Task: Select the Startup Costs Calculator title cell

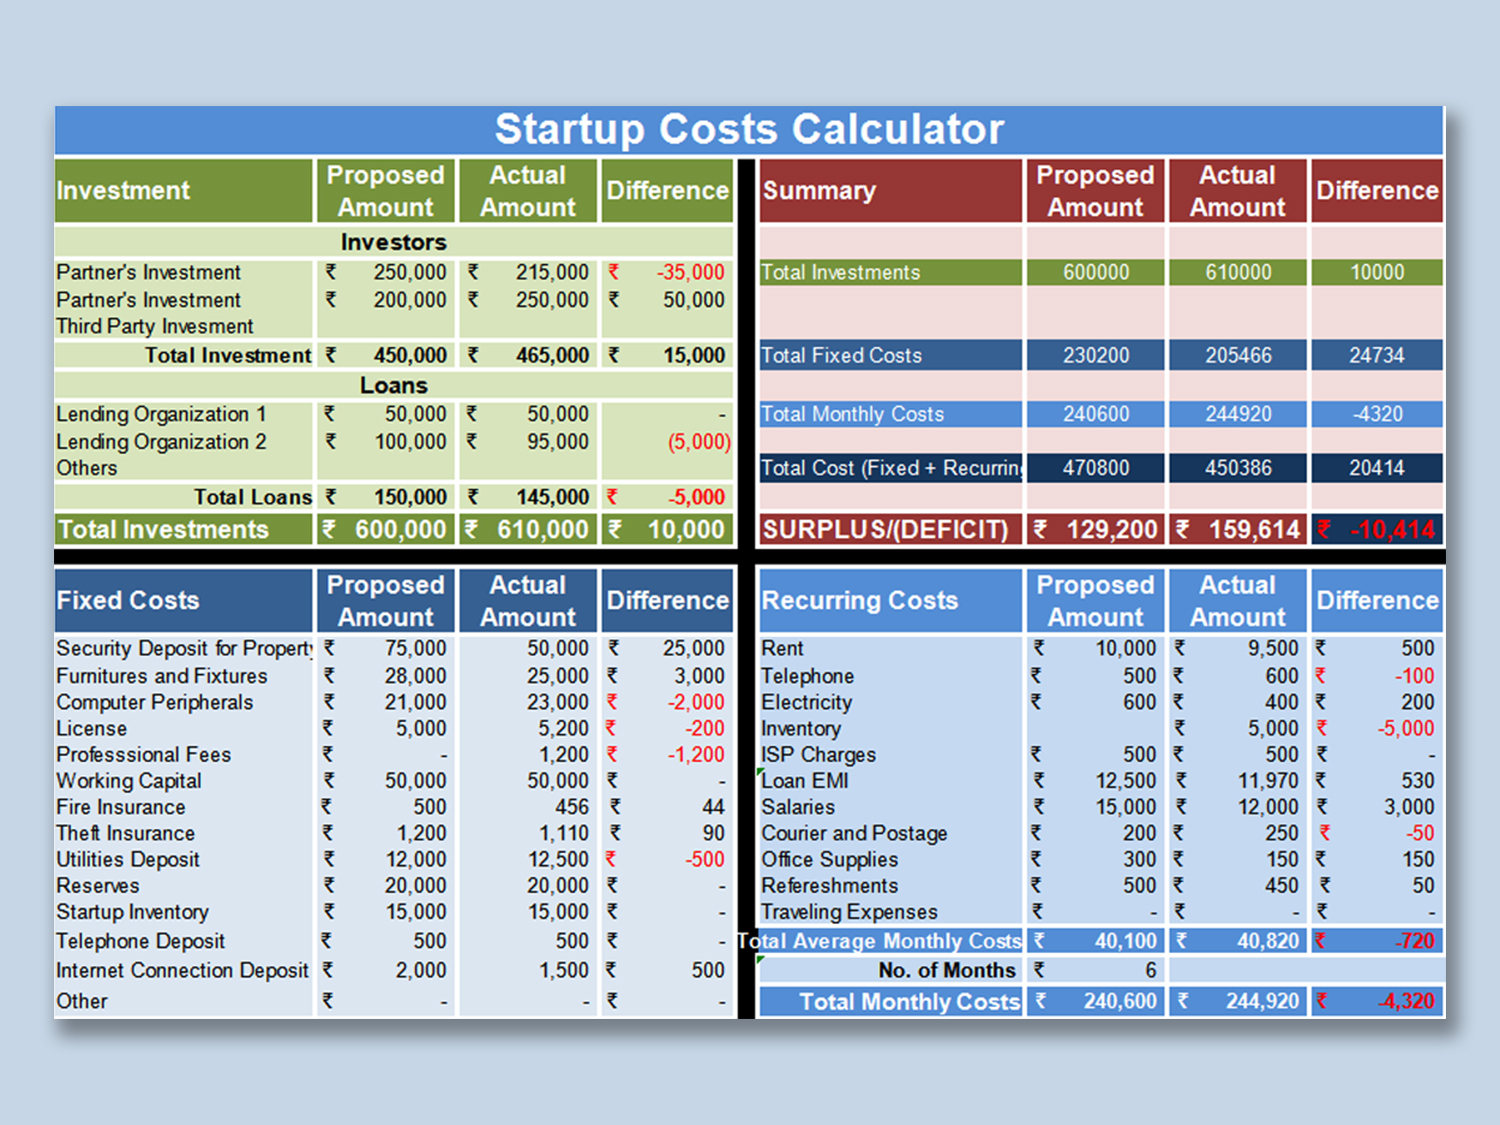Action: pyautogui.click(x=749, y=130)
